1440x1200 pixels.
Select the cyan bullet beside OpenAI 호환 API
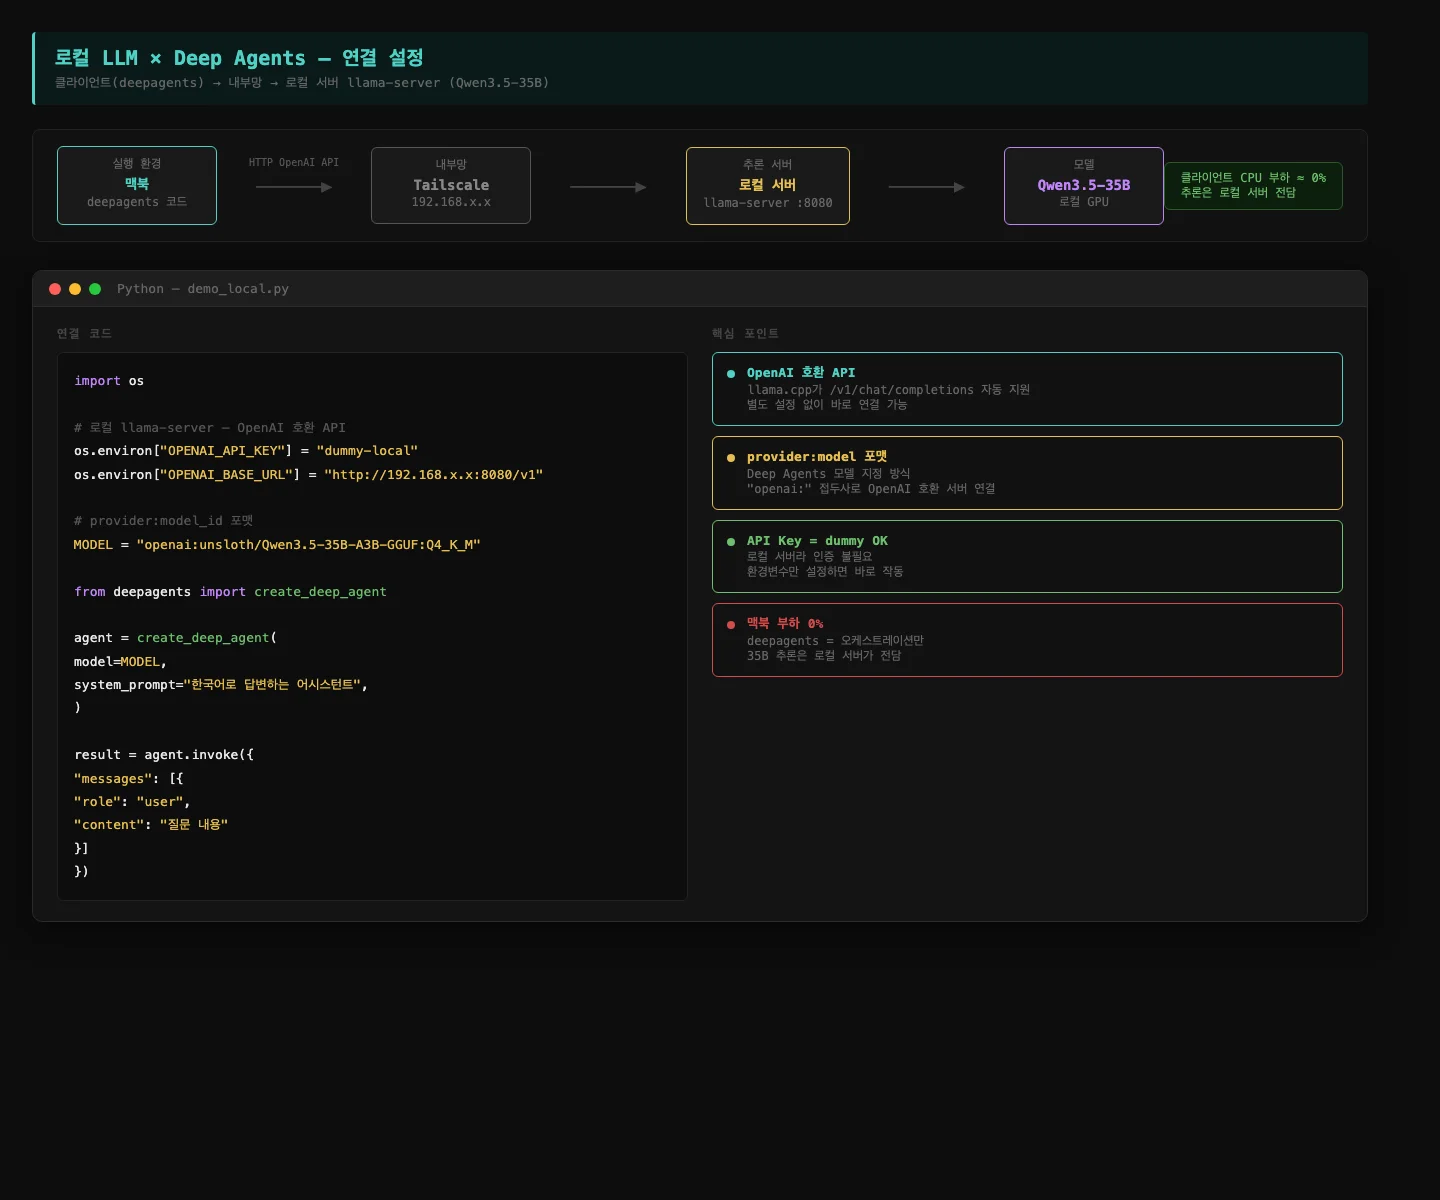point(730,374)
